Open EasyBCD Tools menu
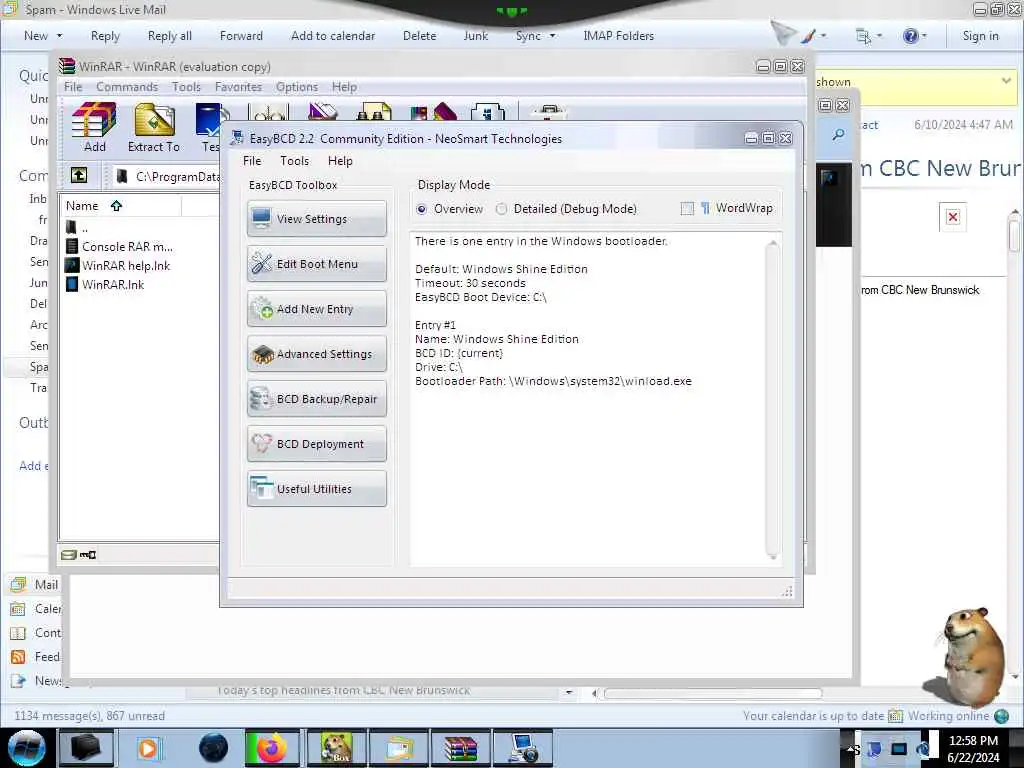Screen dimensions: 1024x768 pos(295,161)
